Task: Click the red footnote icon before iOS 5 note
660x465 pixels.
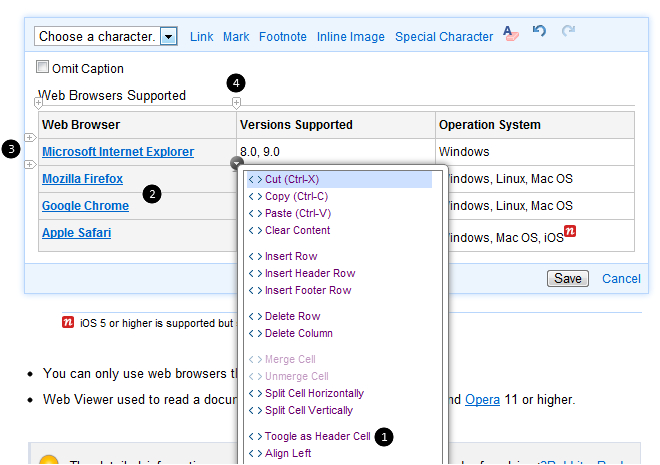Action: (68, 322)
